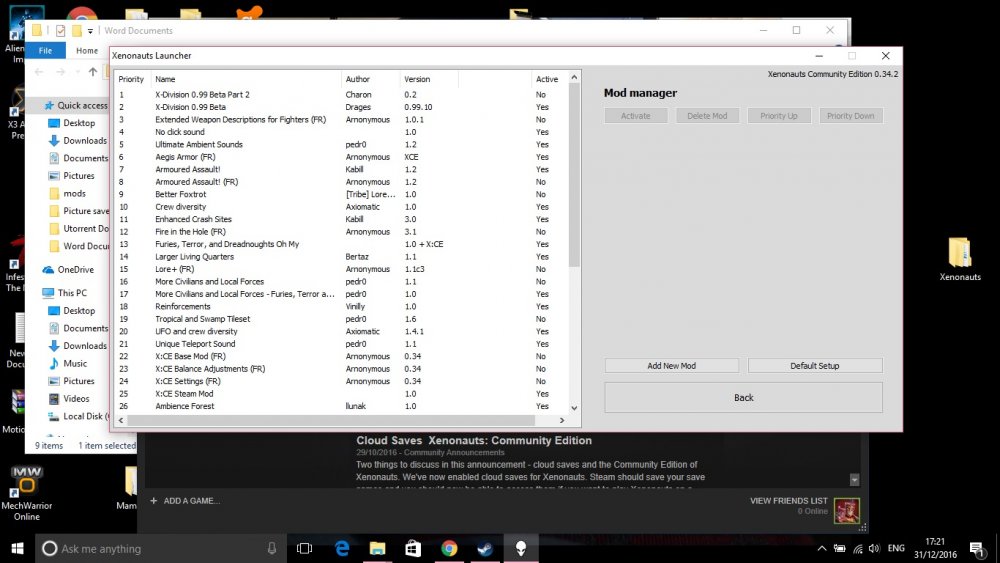Go Back from the Mod manager
Screen dimensions: 1000x563
pos(744,398)
